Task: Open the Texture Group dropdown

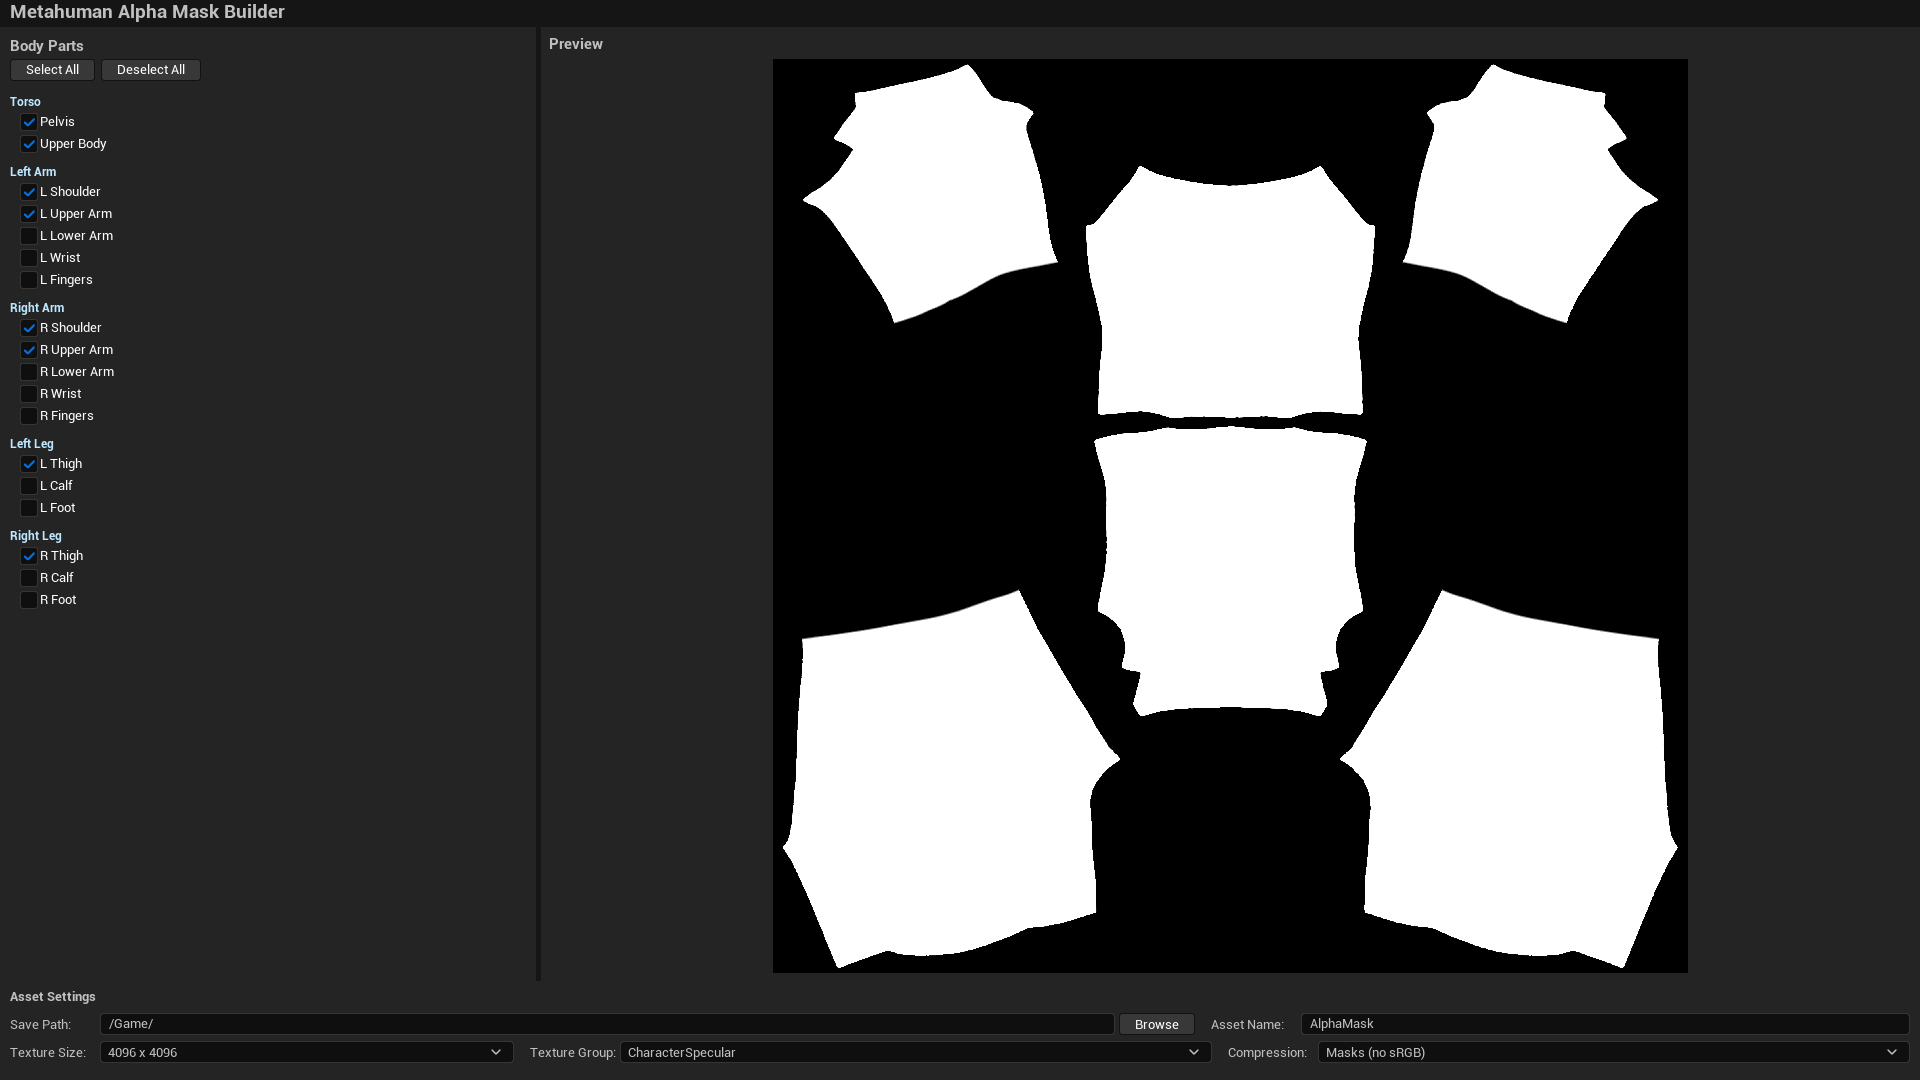Action: tap(915, 1052)
